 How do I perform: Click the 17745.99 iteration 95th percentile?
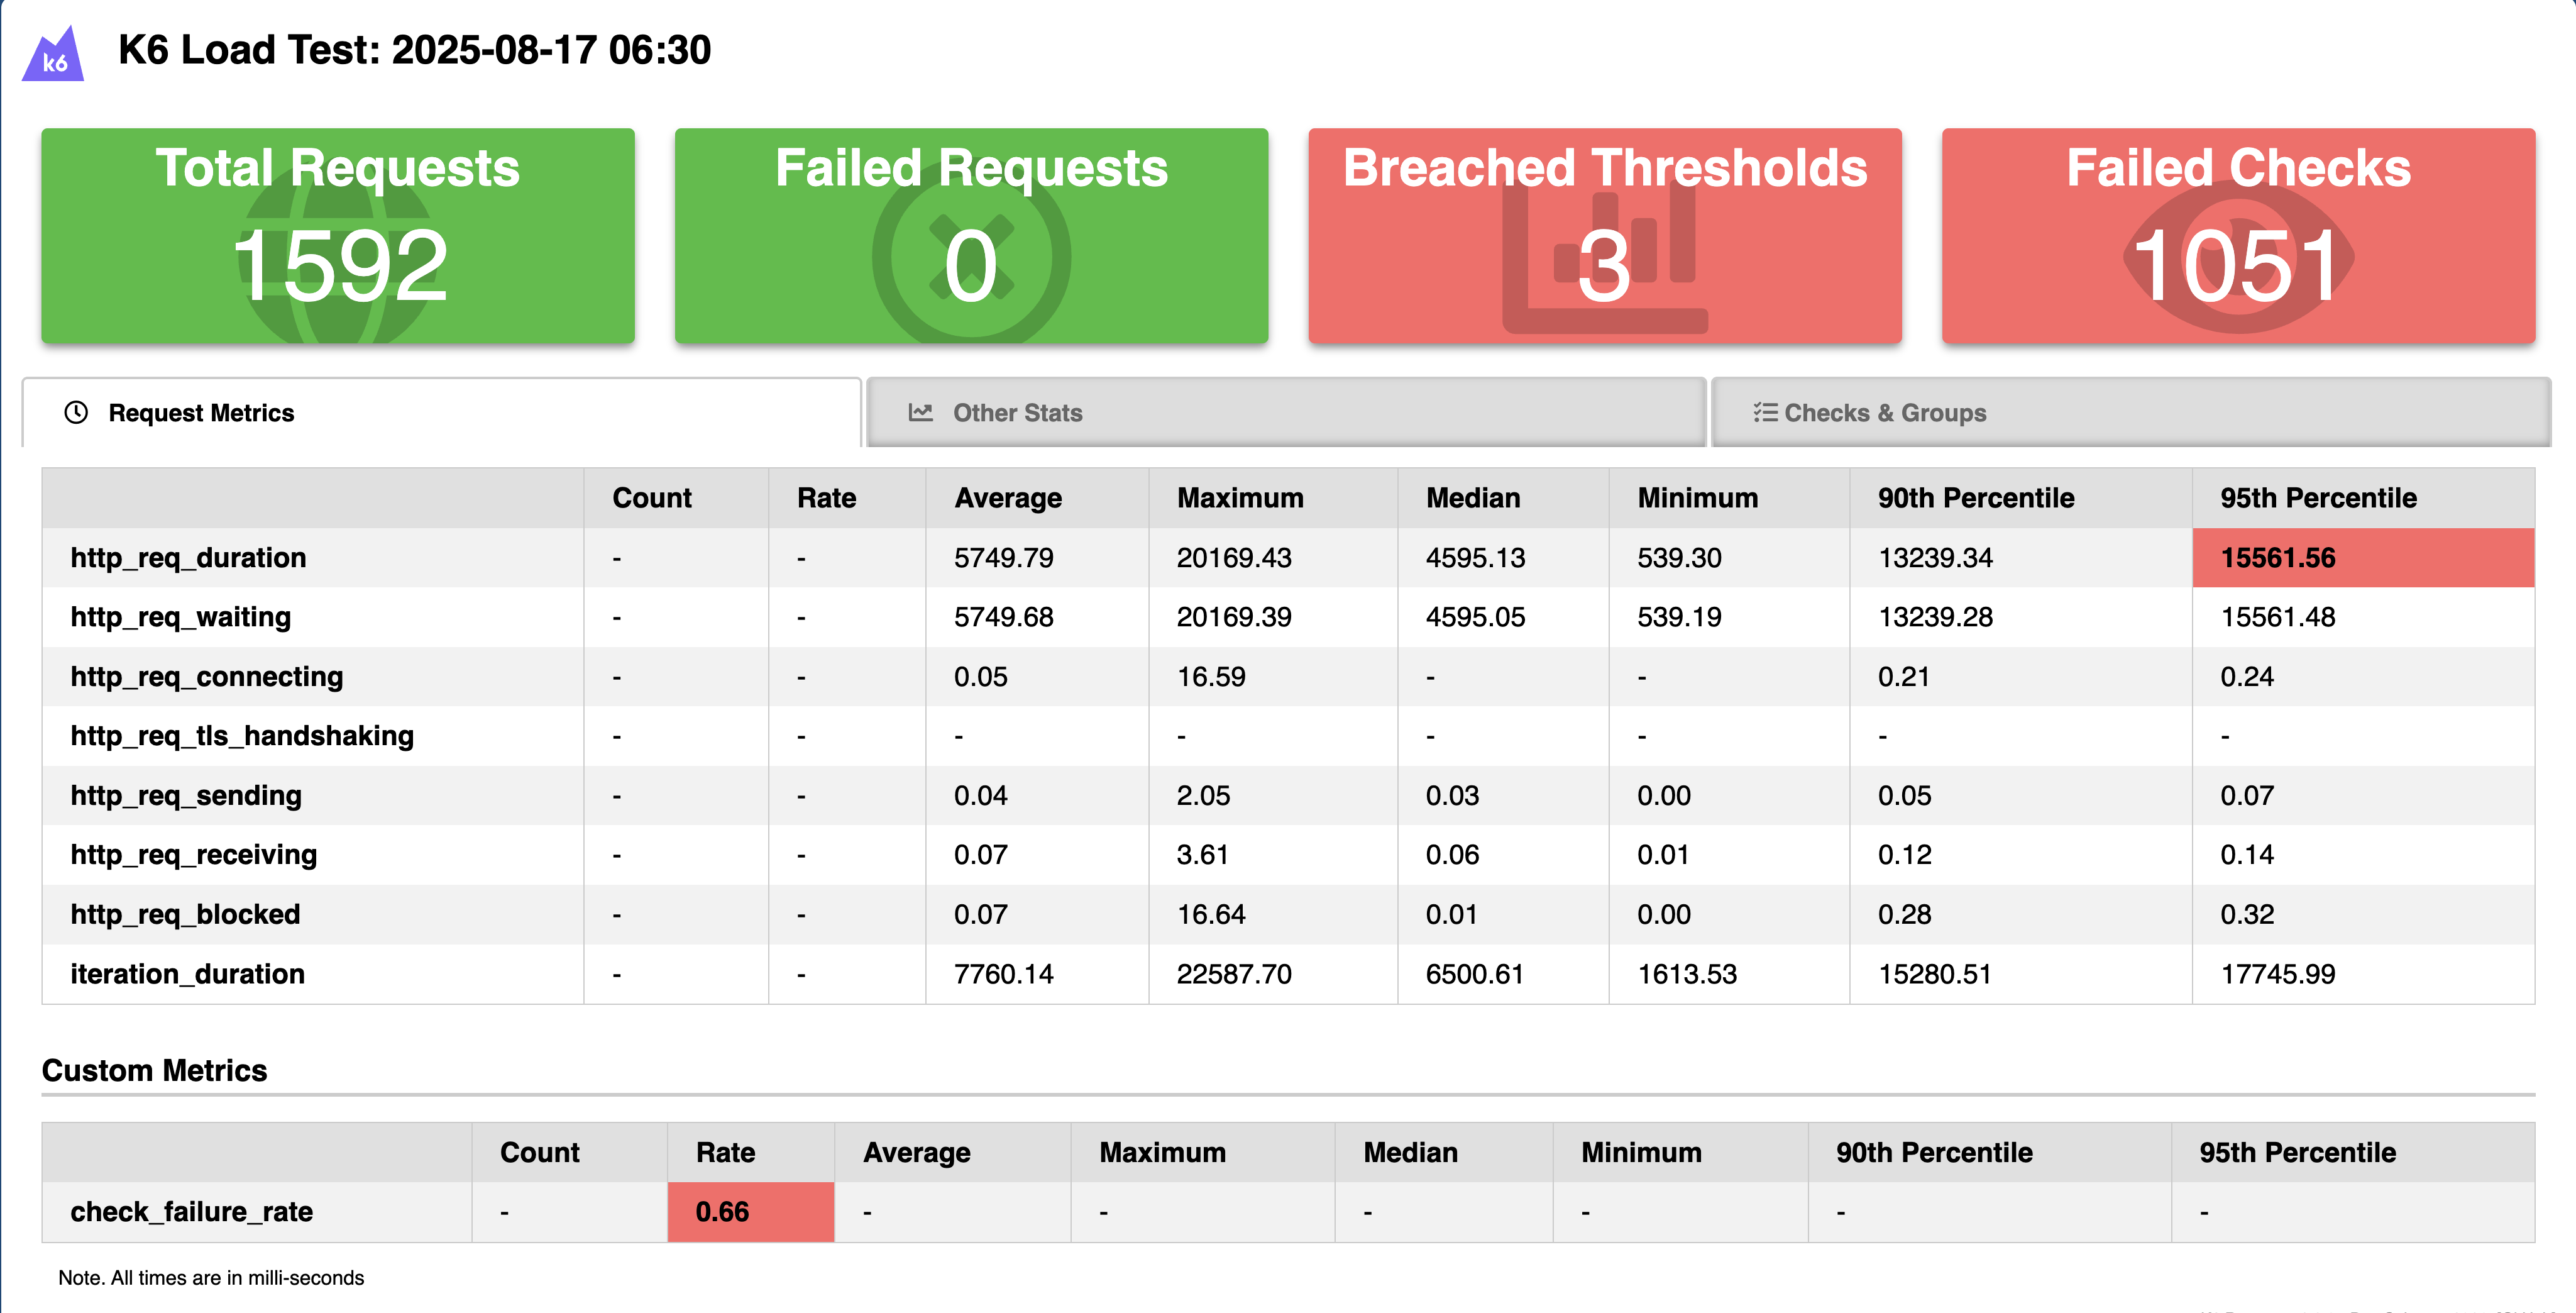pyautogui.click(x=2278, y=974)
